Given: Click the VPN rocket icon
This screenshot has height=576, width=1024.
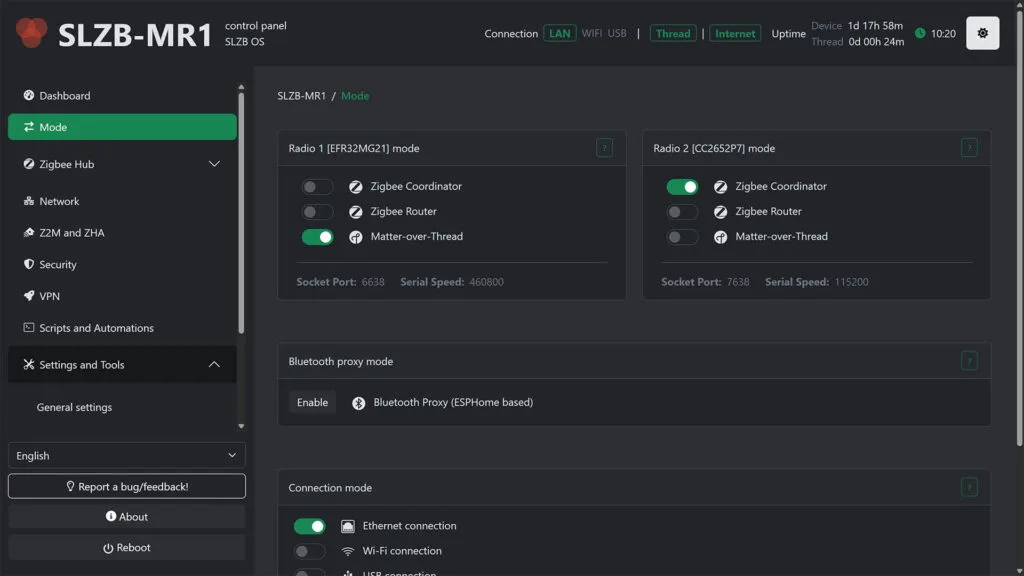Looking at the screenshot, I should 29,296.
